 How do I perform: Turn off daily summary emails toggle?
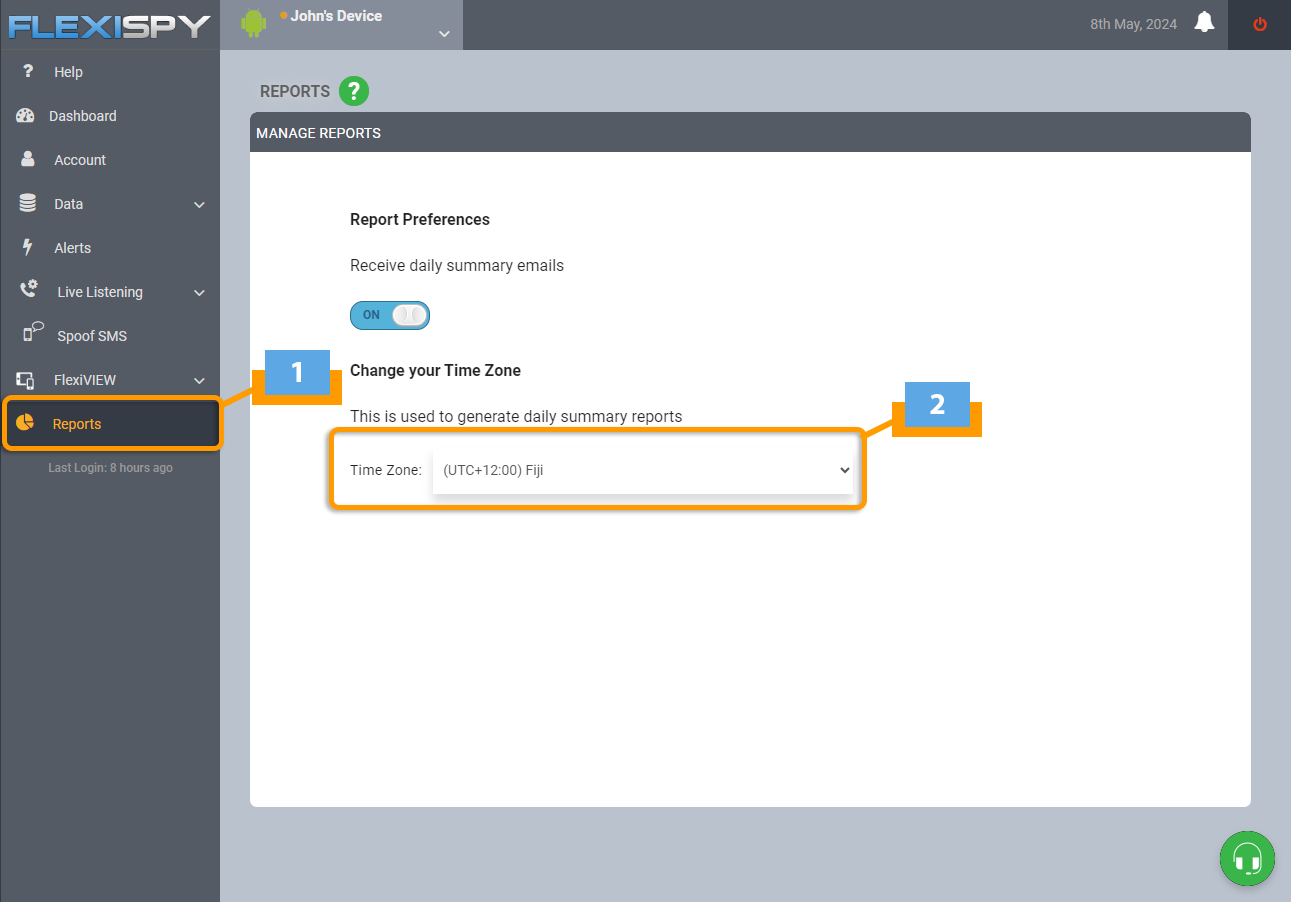pos(390,315)
